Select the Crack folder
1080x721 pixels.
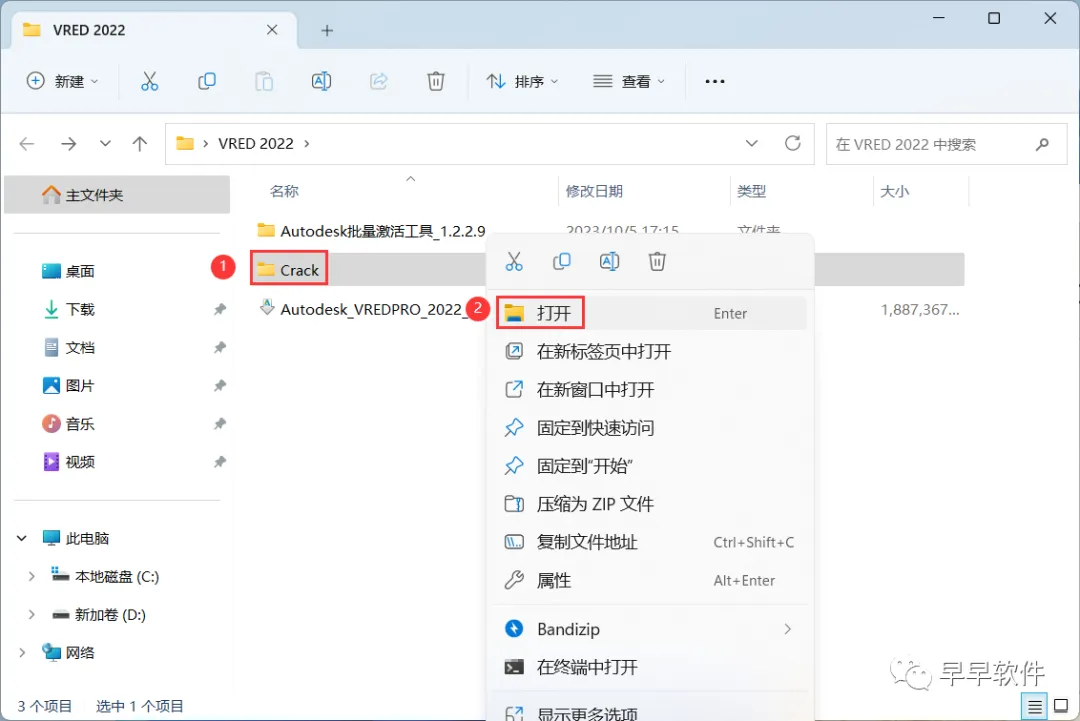289,270
